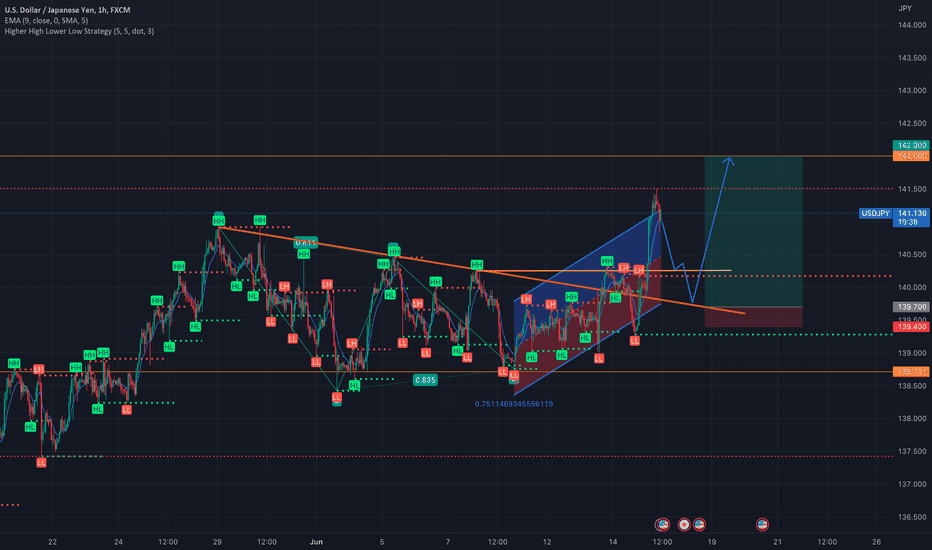Click the 29 date on time axis
This screenshot has height=550, width=932.
(x=217, y=542)
